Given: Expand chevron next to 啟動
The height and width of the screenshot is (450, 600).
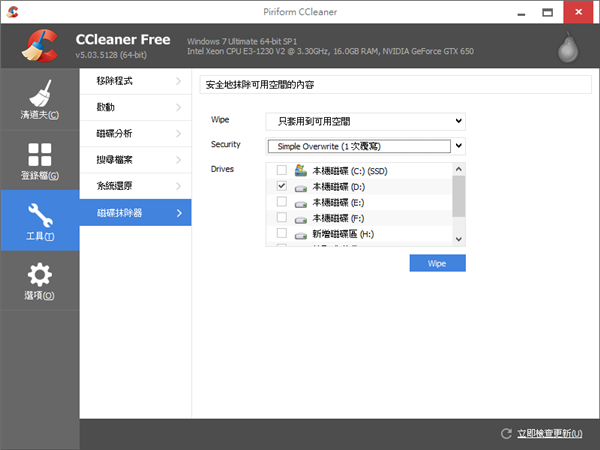Looking at the screenshot, I should 178,107.
